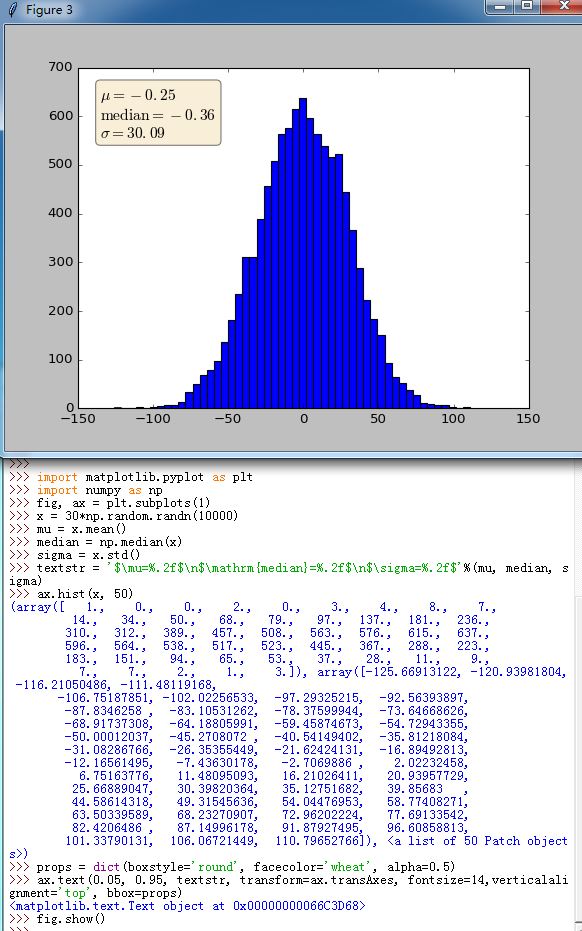Click the -100 tick label on x-axis

[153, 419]
